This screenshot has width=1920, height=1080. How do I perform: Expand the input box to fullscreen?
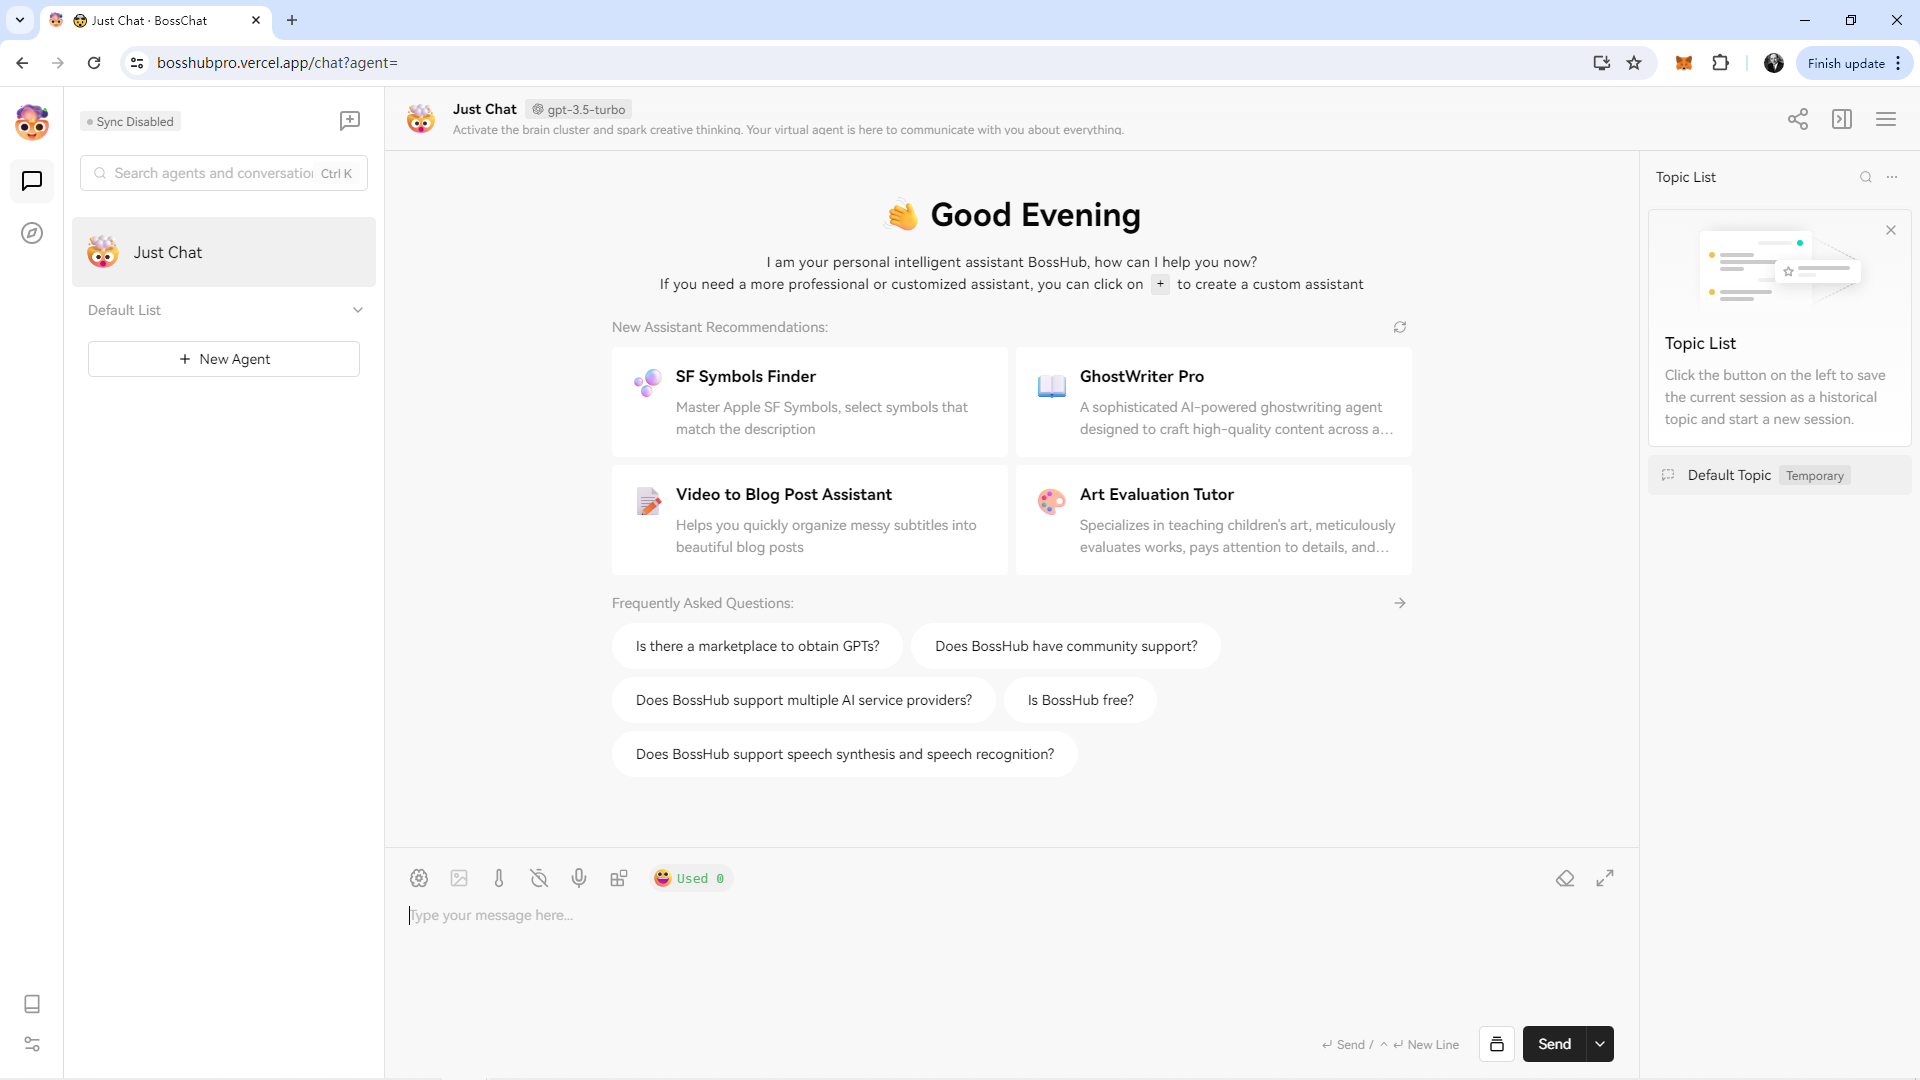tap(1605, 878)
